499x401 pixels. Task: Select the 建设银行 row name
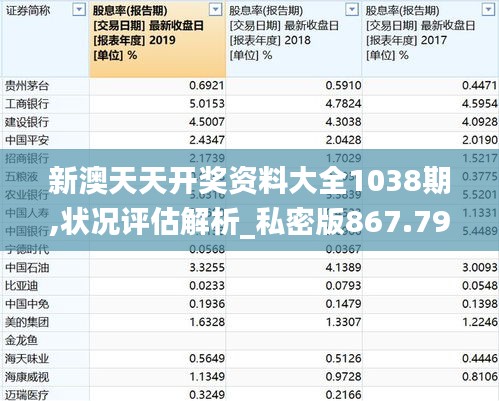[x=27, y=122]
